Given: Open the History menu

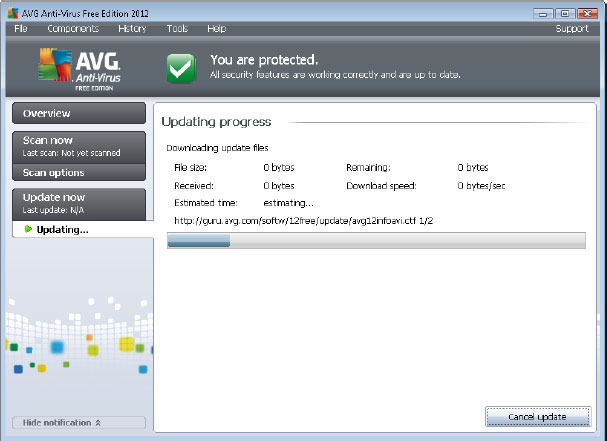Looking at the screenshot, I should pyautogui.click(x=132, y=29).
